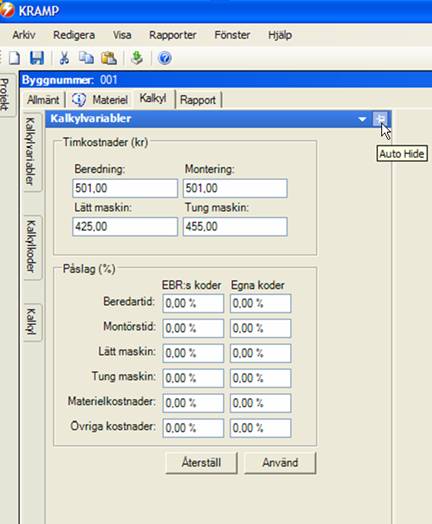Click the New document icon

14,58
